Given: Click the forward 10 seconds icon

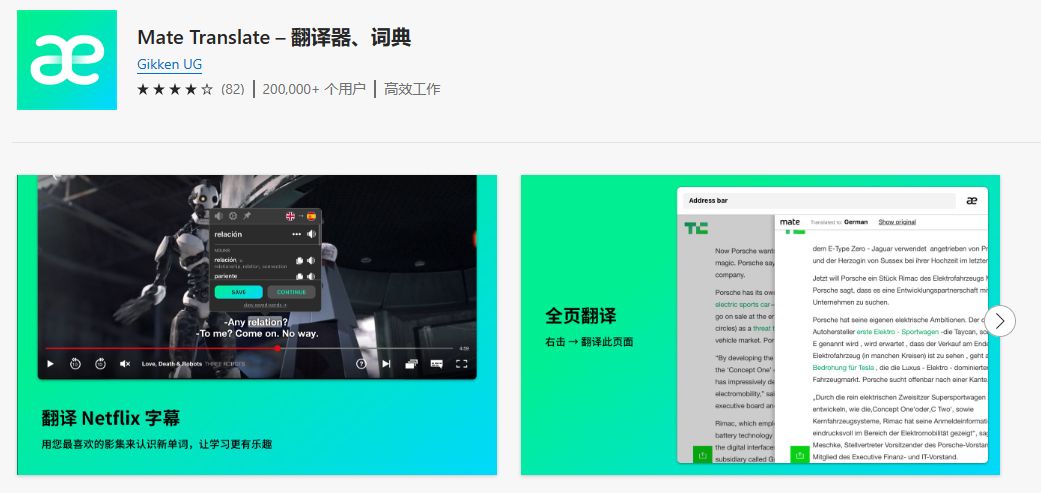Looking at the screenshot, I should 100,364.
